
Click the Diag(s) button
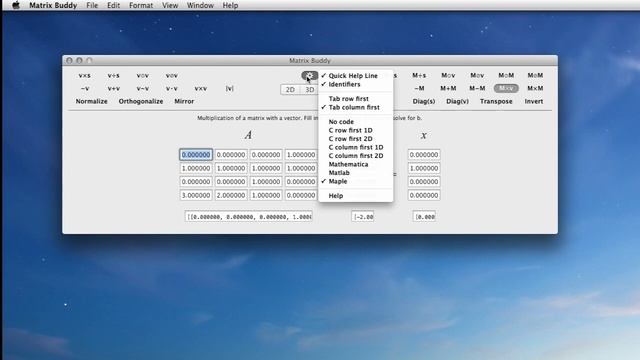click(424, 101)
